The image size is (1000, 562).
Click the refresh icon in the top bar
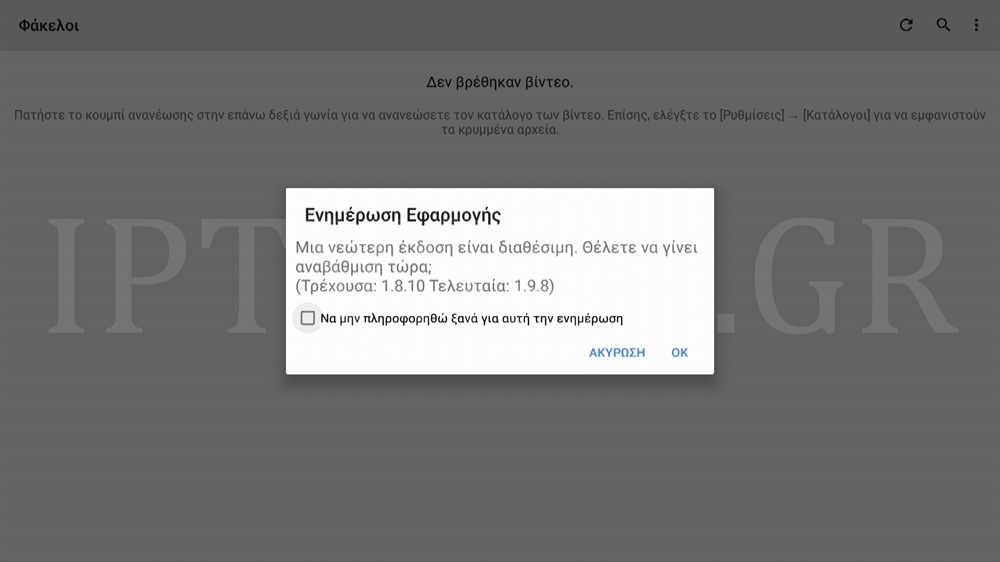(x=906, y=25)
